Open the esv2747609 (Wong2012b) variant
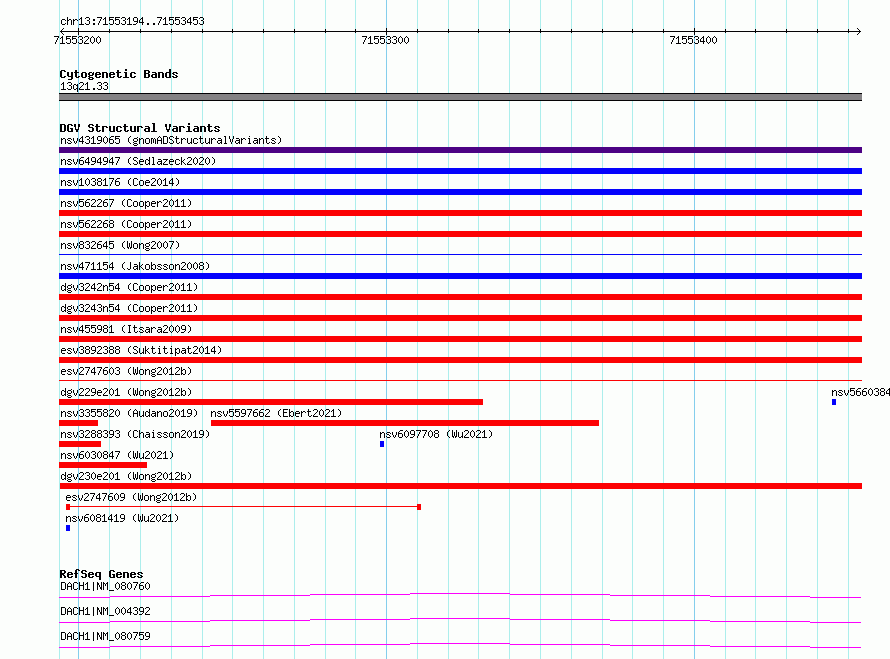 (131, 497)
